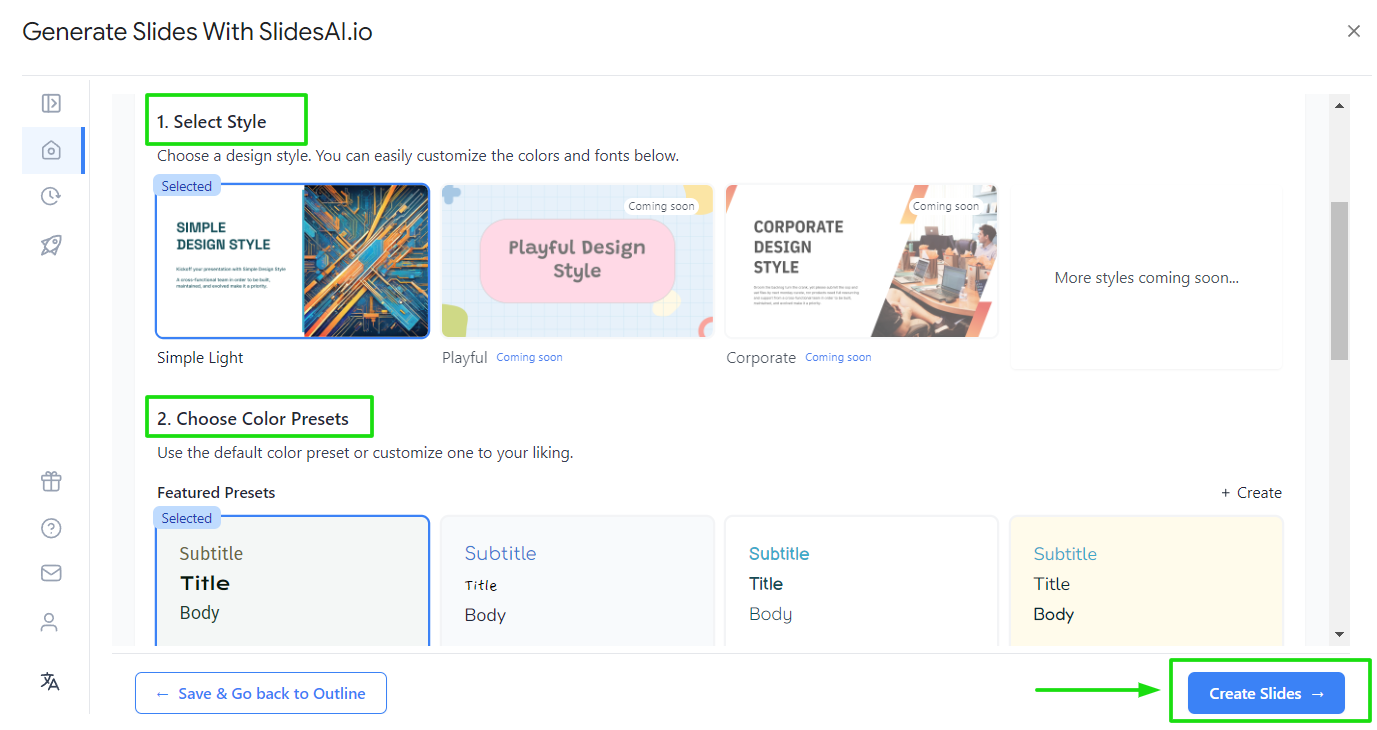Viewport: 1377px width, 730px height.
Task: Select the Corporate Design Style thumbnail
Action: (861, 261)
